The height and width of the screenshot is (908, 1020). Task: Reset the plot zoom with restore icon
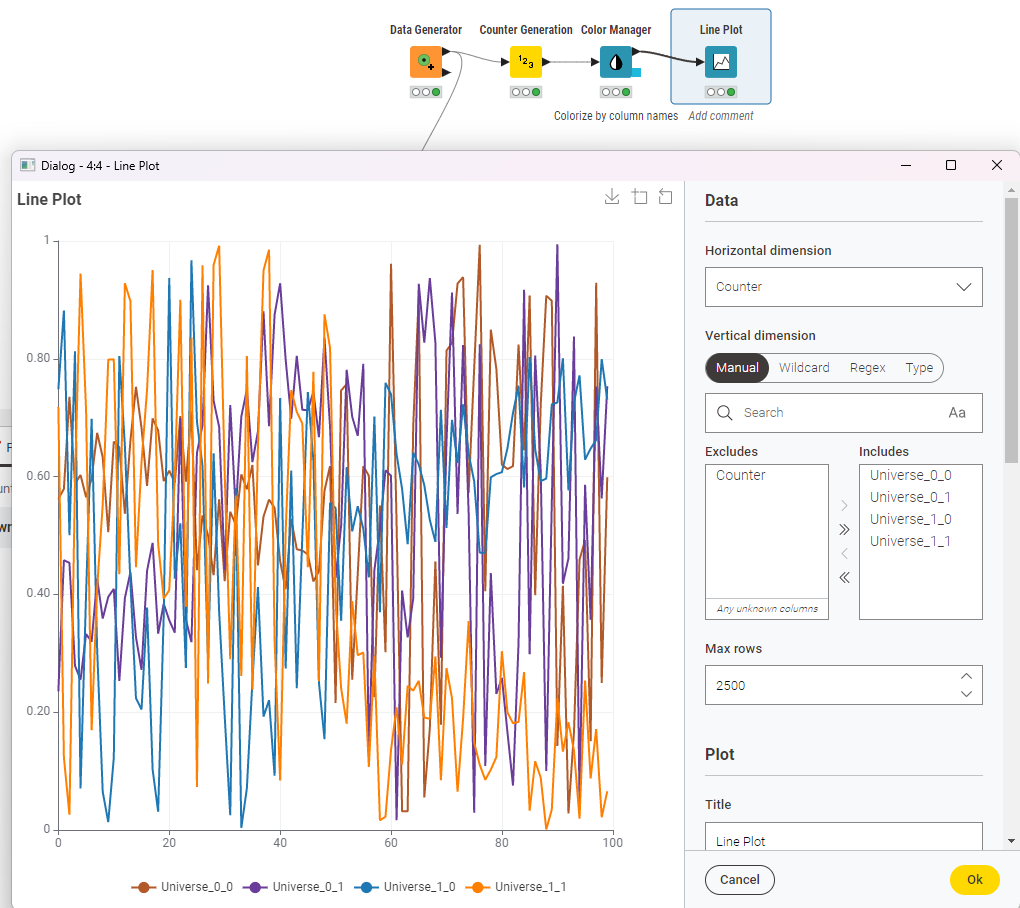665,197
